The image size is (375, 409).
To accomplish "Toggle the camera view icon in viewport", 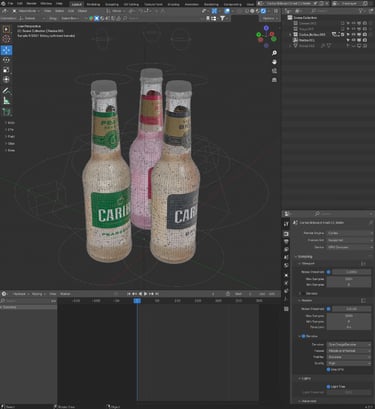I will [x=274, y=71].
